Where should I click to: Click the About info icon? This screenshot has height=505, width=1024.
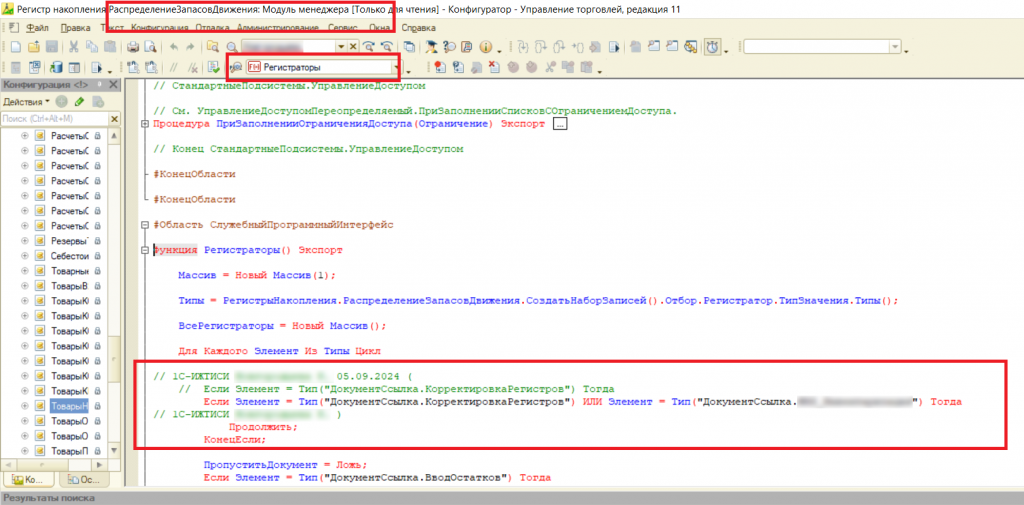pyautogui.click(x=486, y=46)
